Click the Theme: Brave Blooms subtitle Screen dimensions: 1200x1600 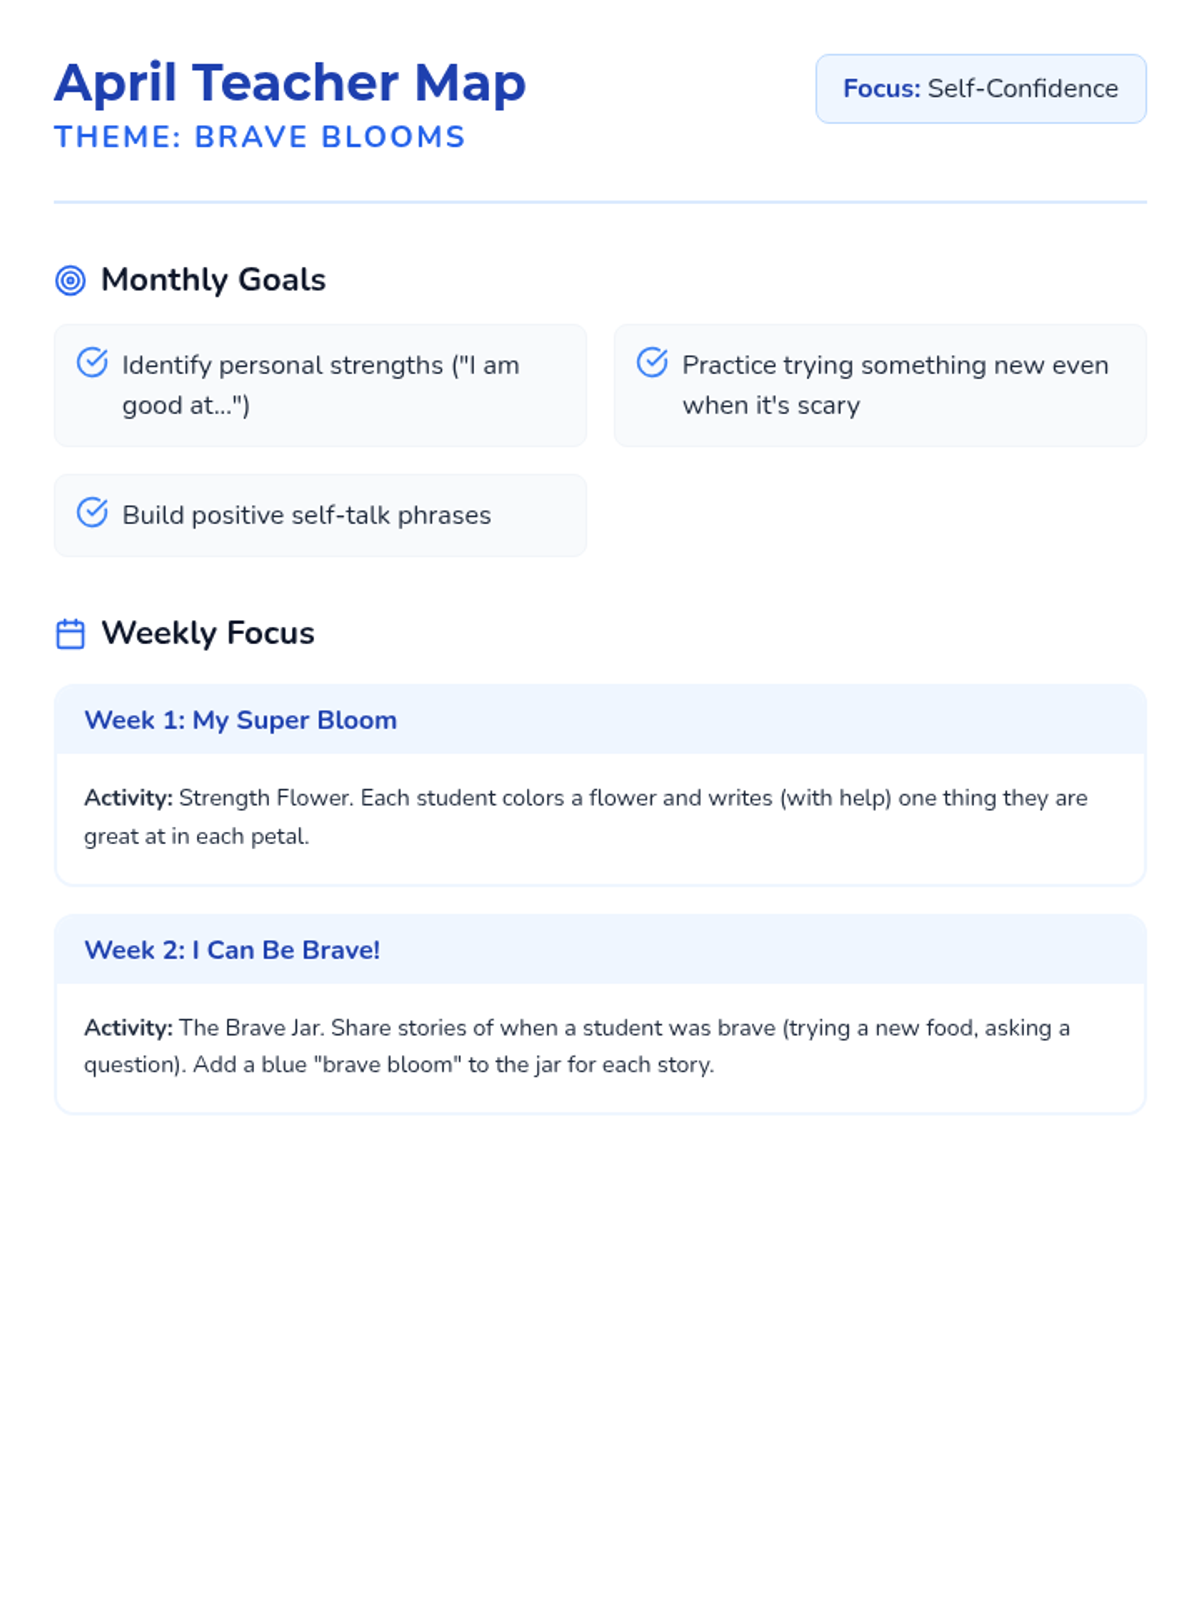click(x=260, y=137)
